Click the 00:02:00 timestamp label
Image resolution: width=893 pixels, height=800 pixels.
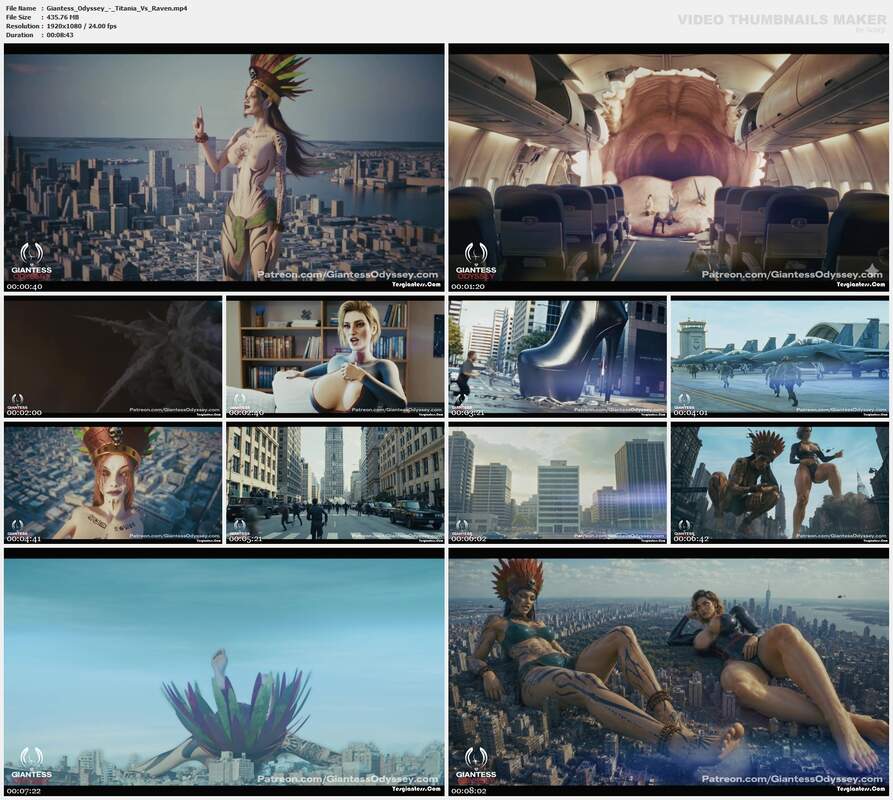[x=24, y=413]
